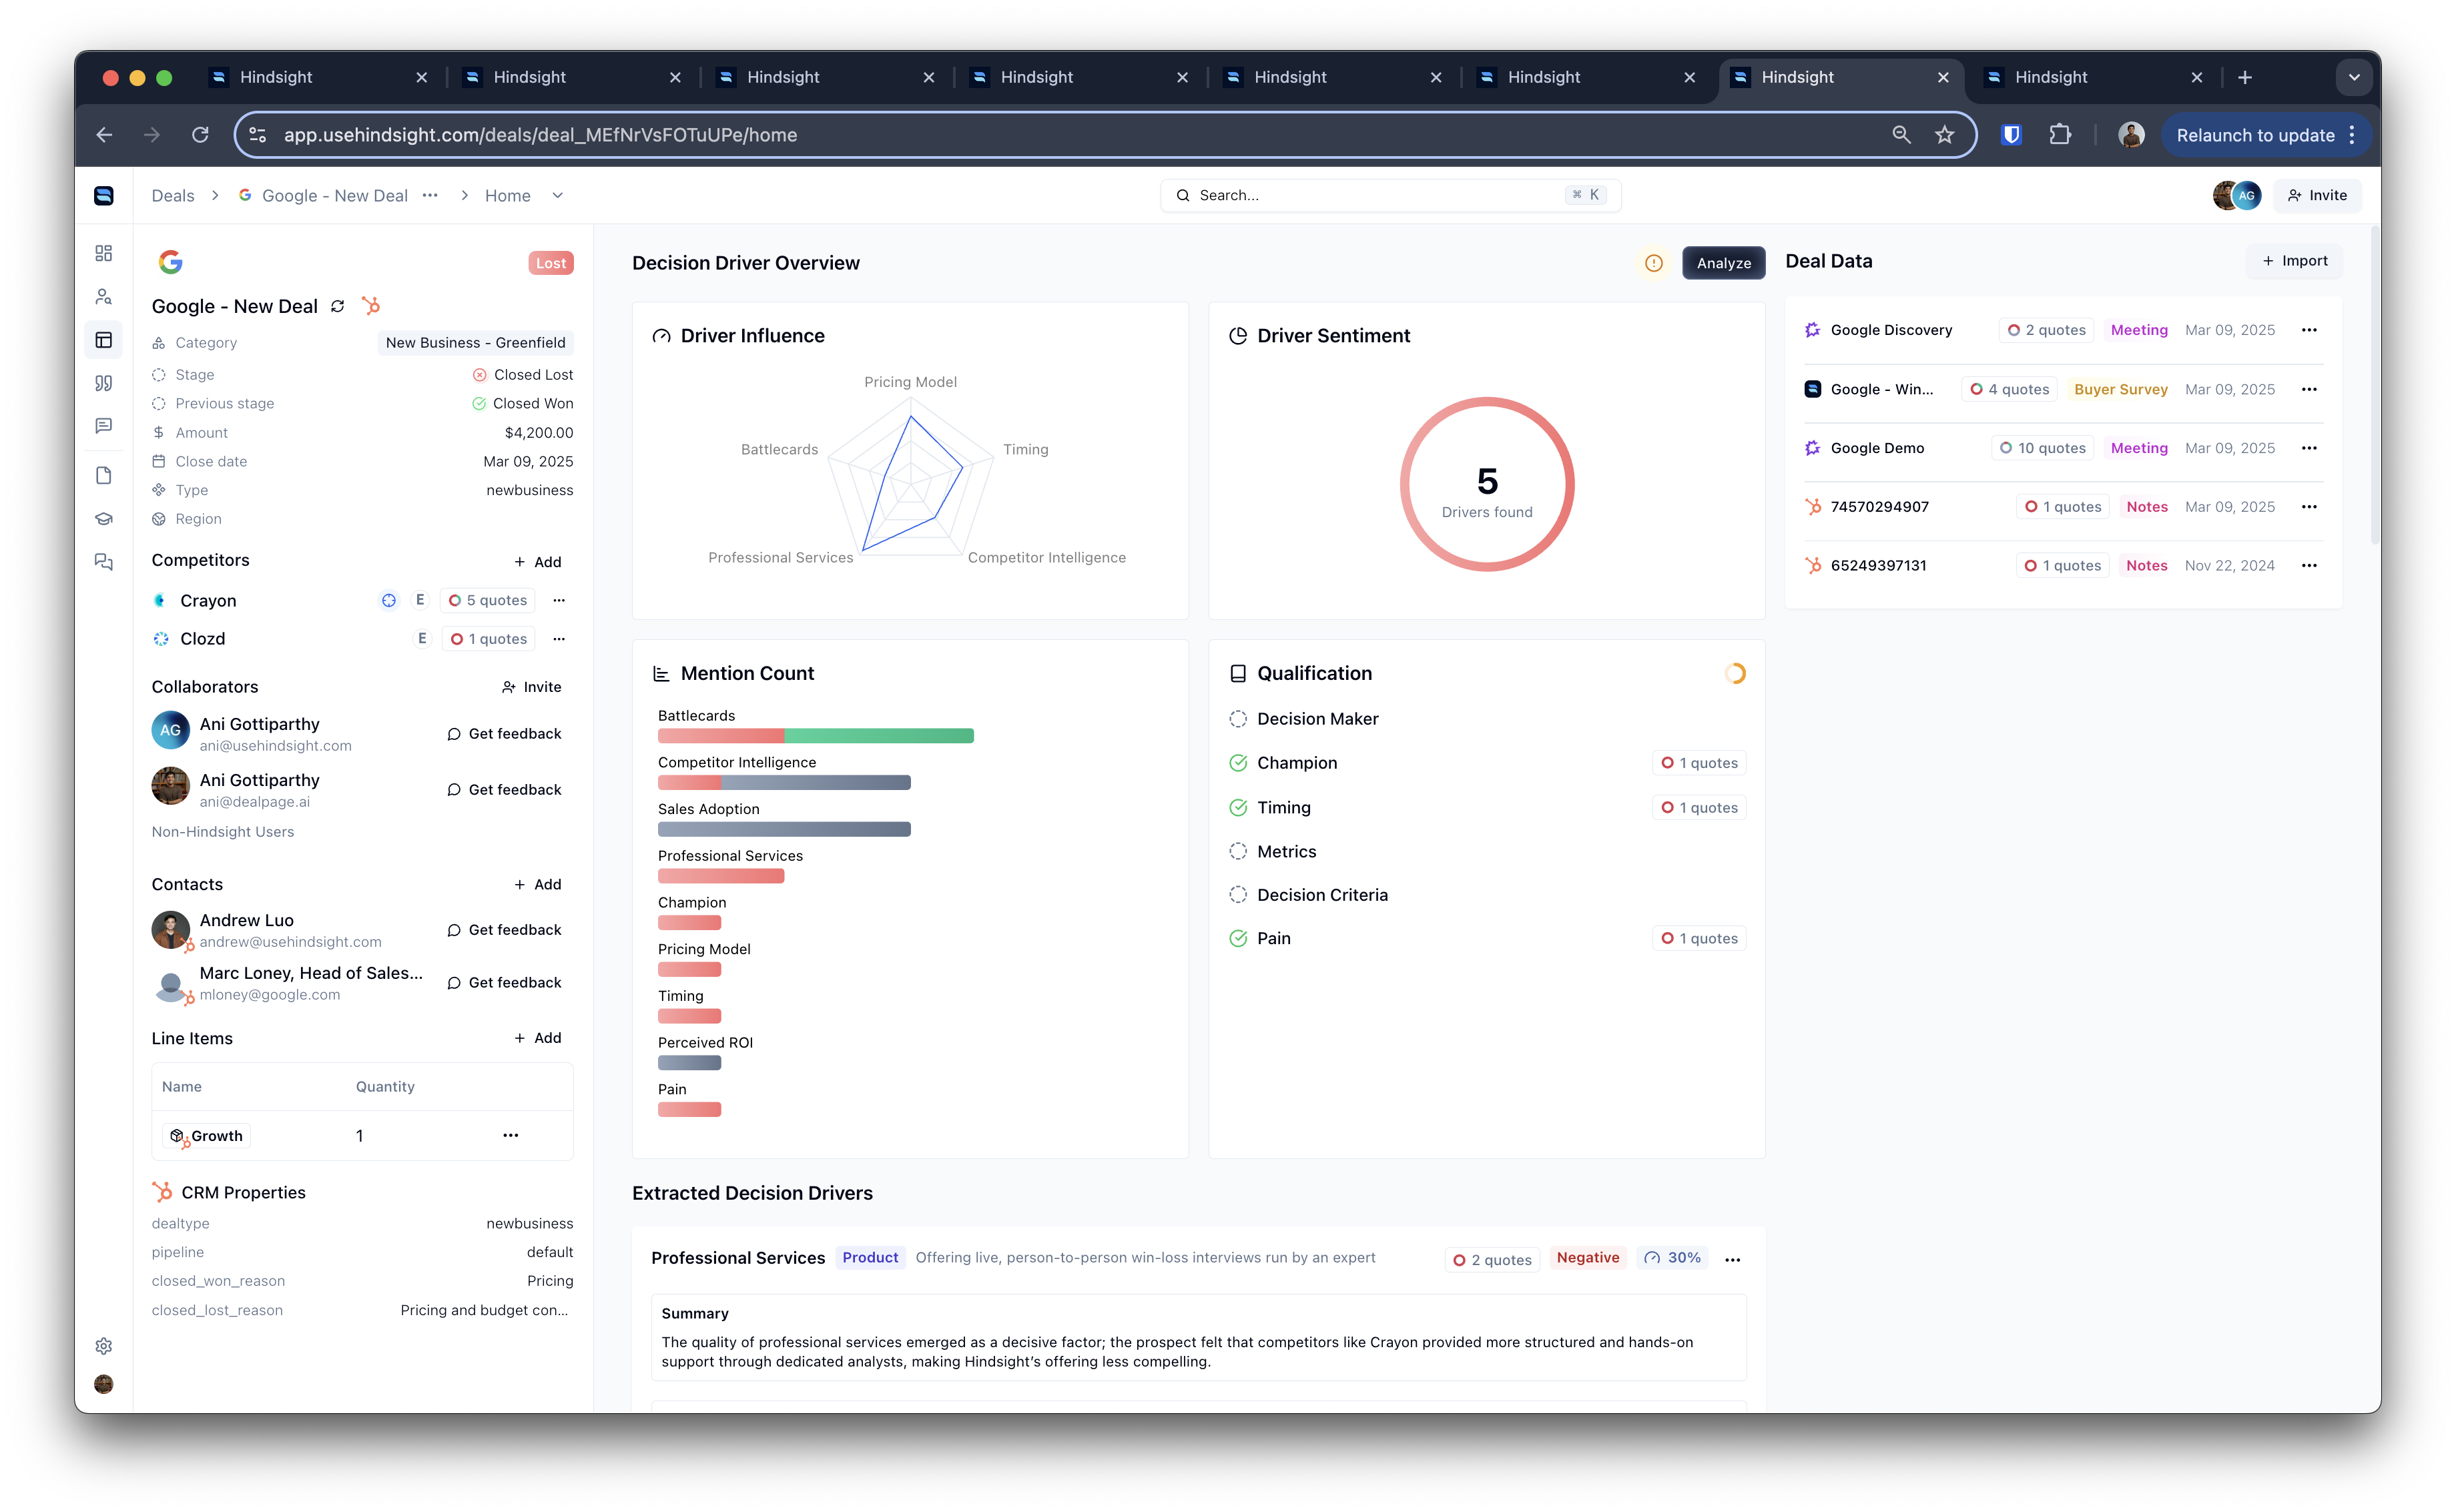Image resolution: width=2456 pixels, height=1512 pixels.
Task: Open the breadcrumb ellipsis after Google - New Deal
Action: pyautogui.click(x=430, y=196)
